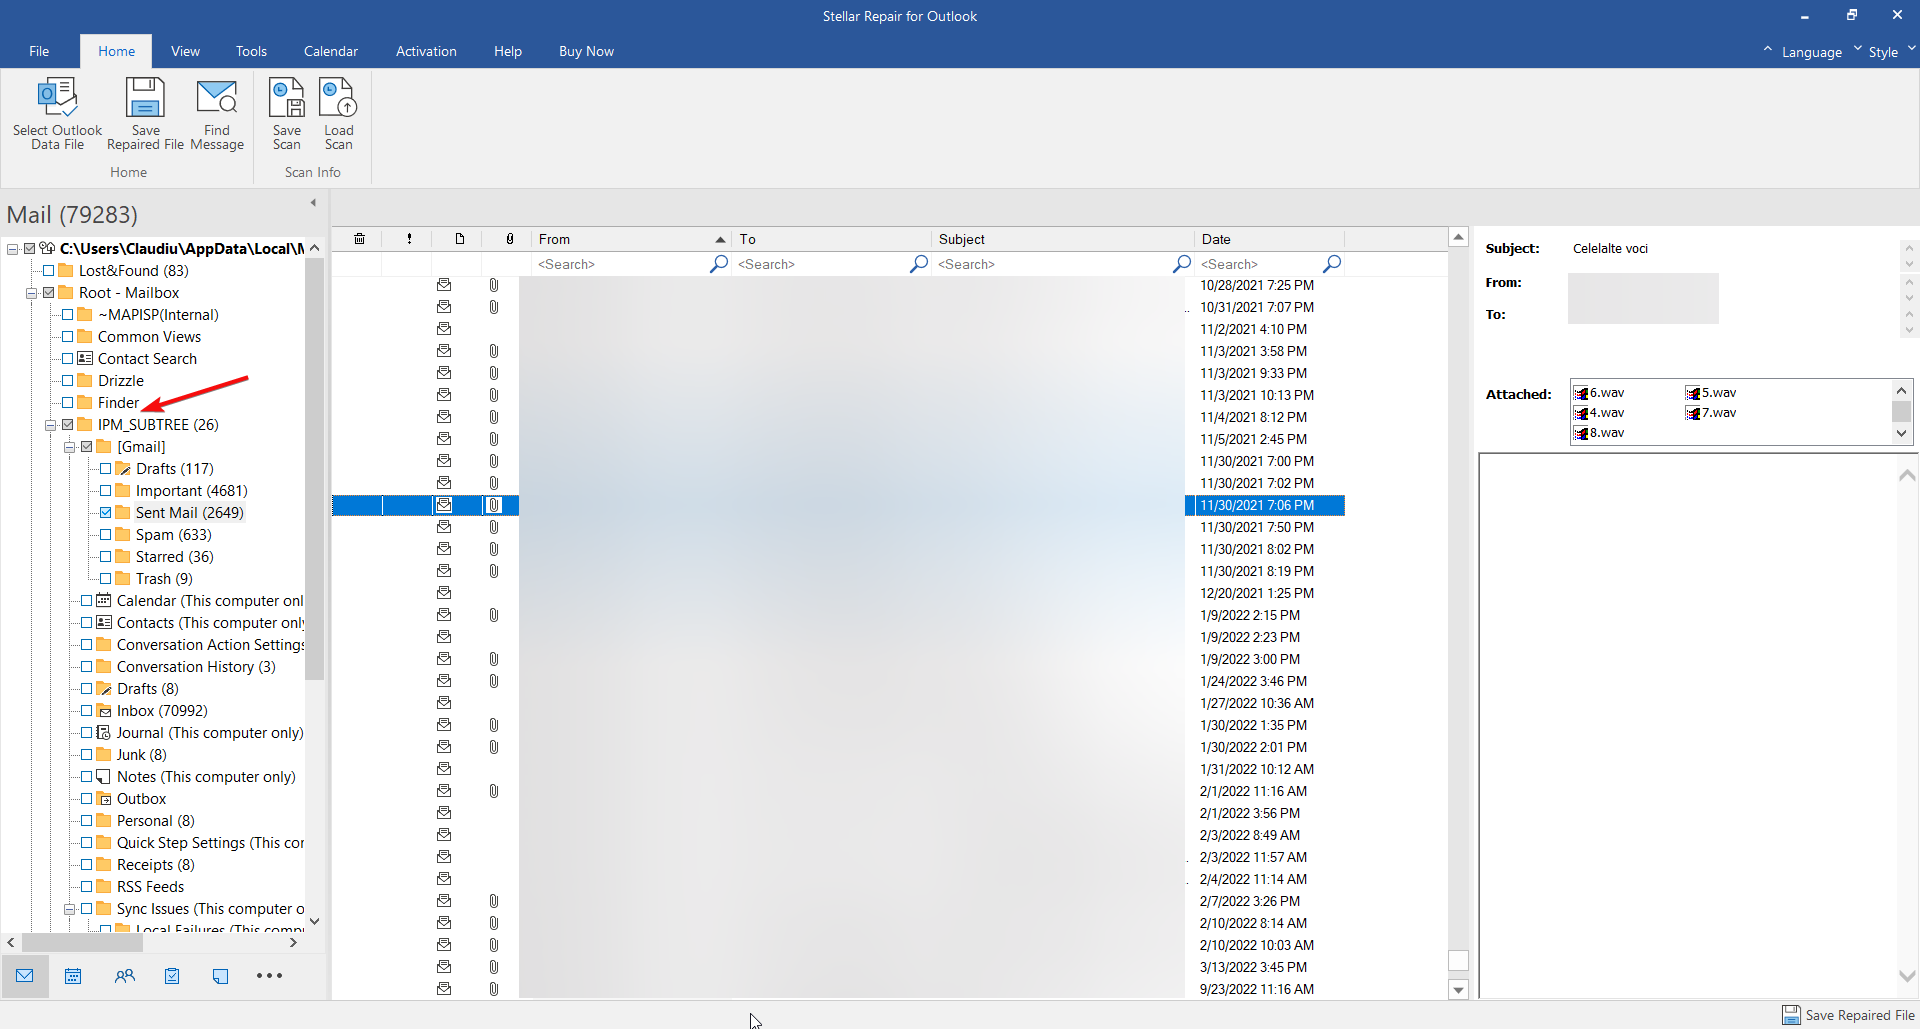Click search magnifier in Date filter
The height and width of the screenshot is (1029, 1920).
click(x=1331, y=264)
